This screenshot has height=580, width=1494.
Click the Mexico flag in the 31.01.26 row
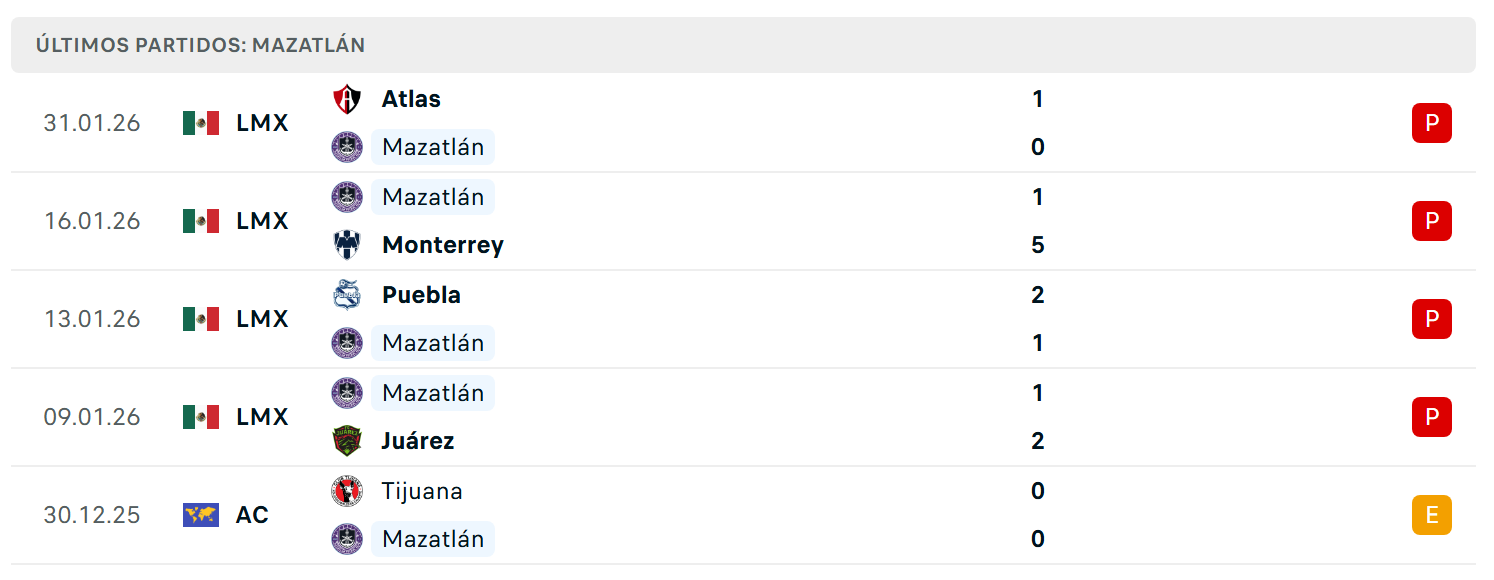(201, 123)
